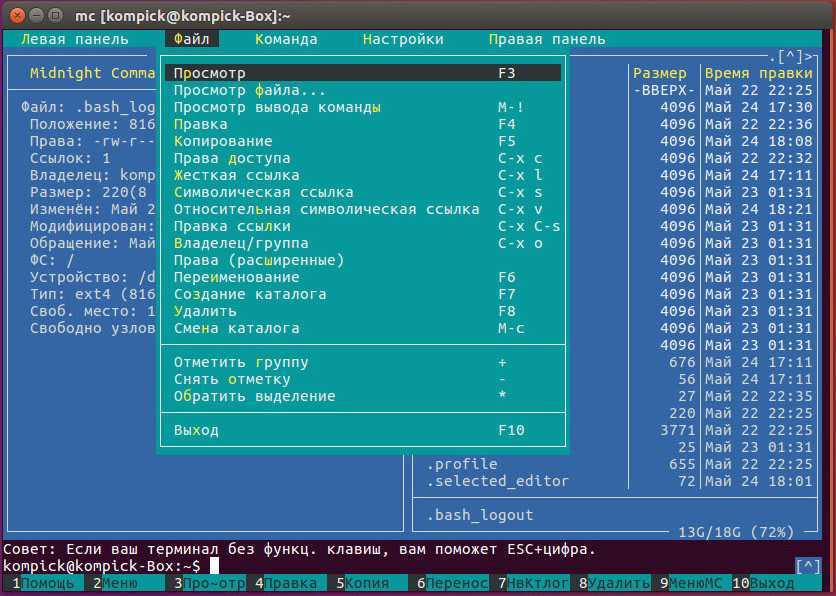Open the Правая панель menu
Viewport: 836px width, 596px height.
pyautogui.click(x=547, y=39)
